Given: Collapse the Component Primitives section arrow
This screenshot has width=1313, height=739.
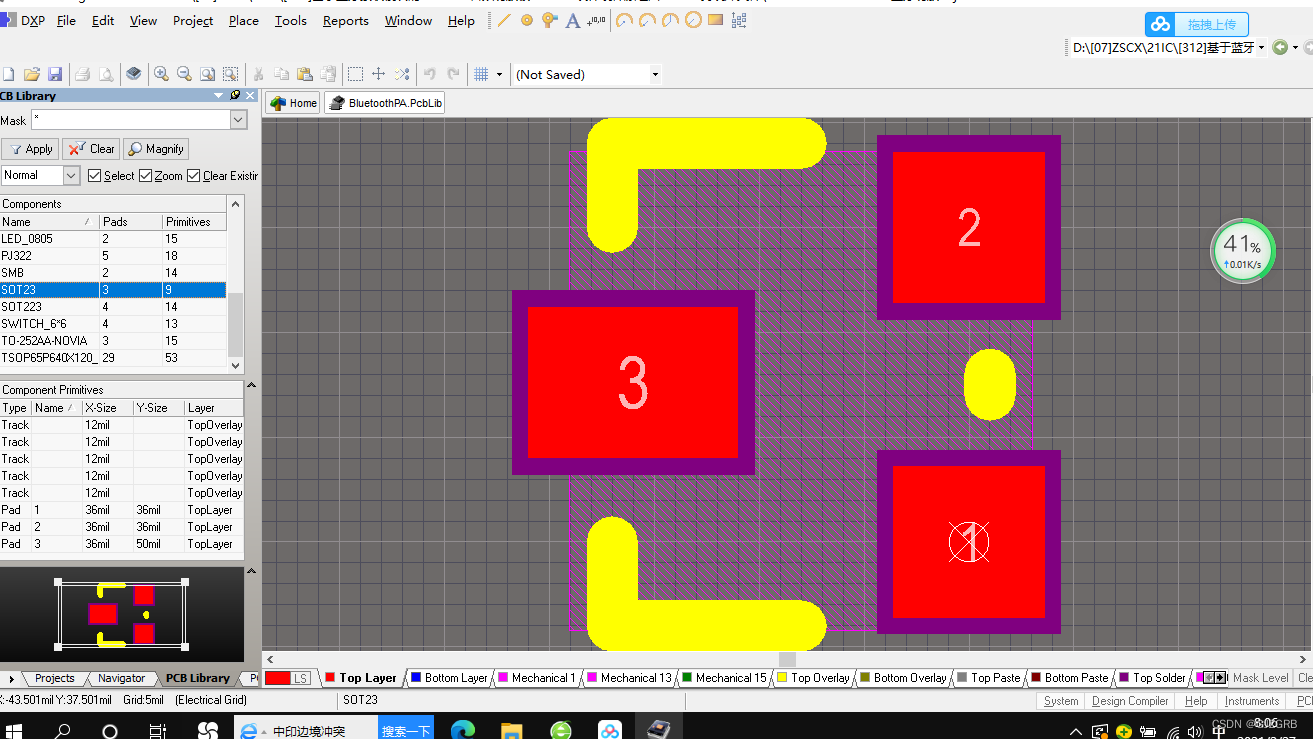Looking at the screenshot, I should click(x=253, y=386).
